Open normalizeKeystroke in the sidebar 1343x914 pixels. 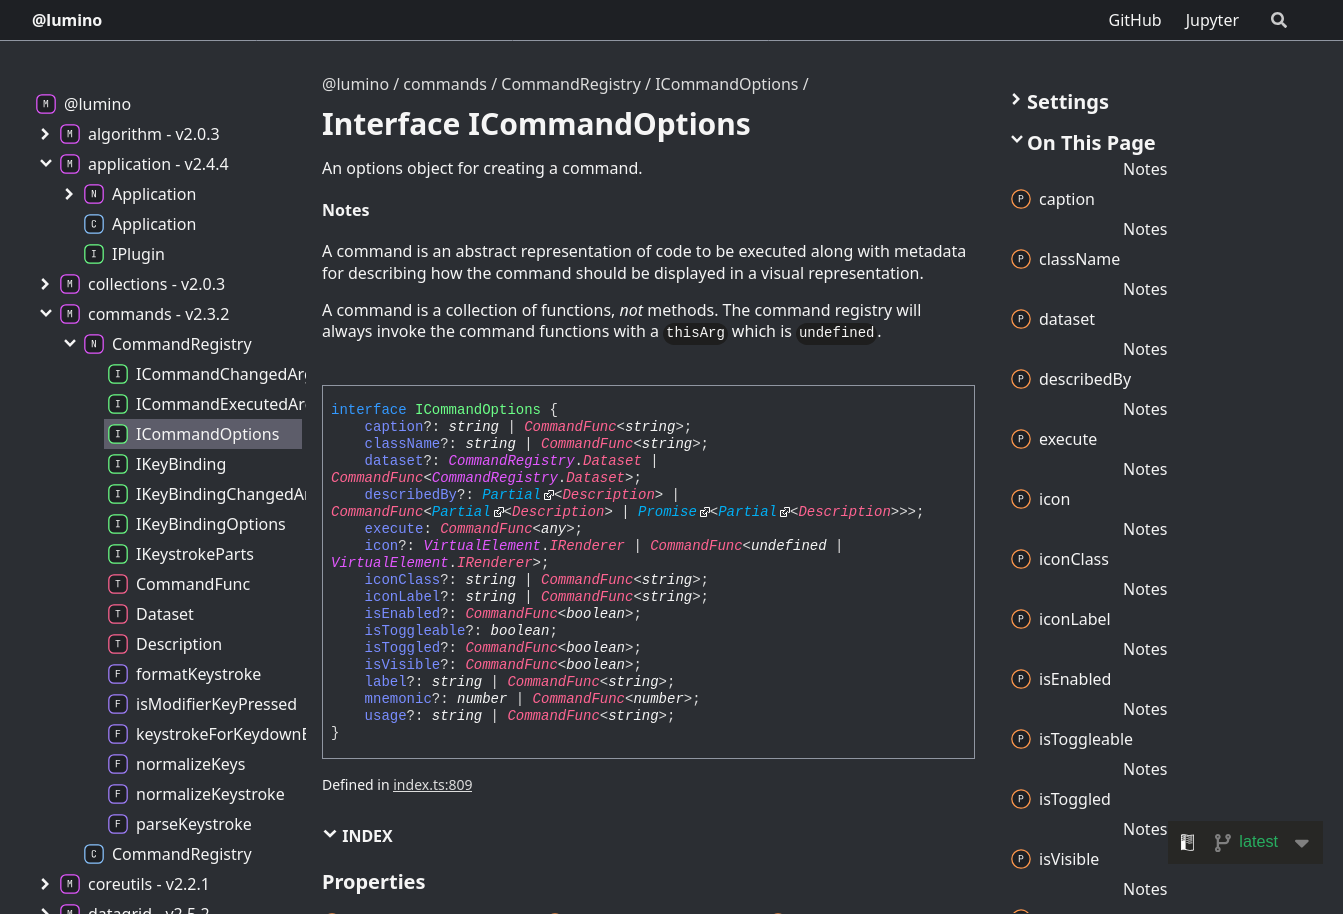click(x=210, y=794)
